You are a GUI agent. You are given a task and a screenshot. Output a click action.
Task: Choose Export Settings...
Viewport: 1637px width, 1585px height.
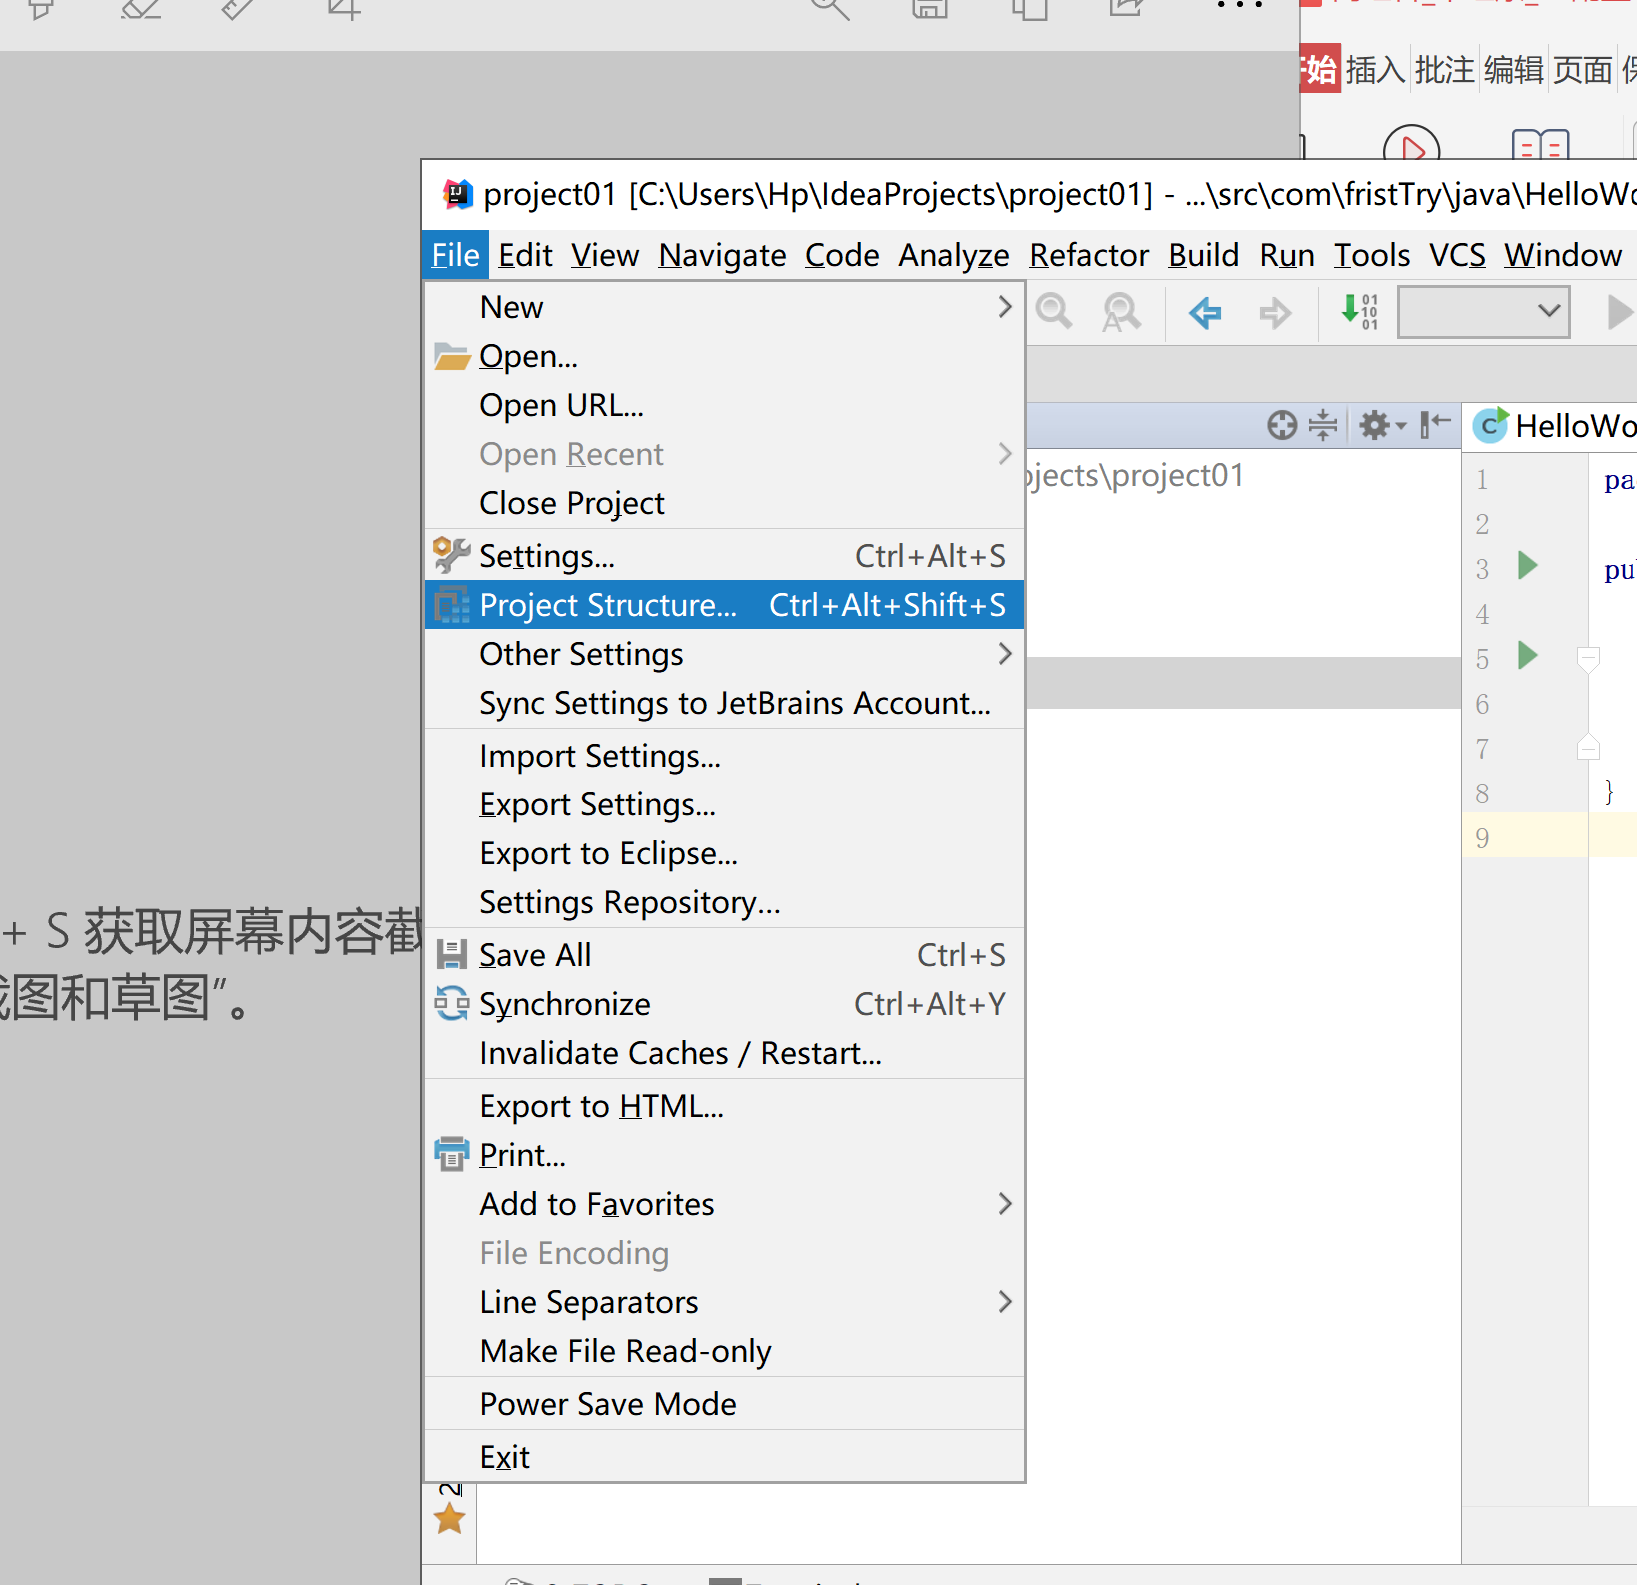point(725,805)
